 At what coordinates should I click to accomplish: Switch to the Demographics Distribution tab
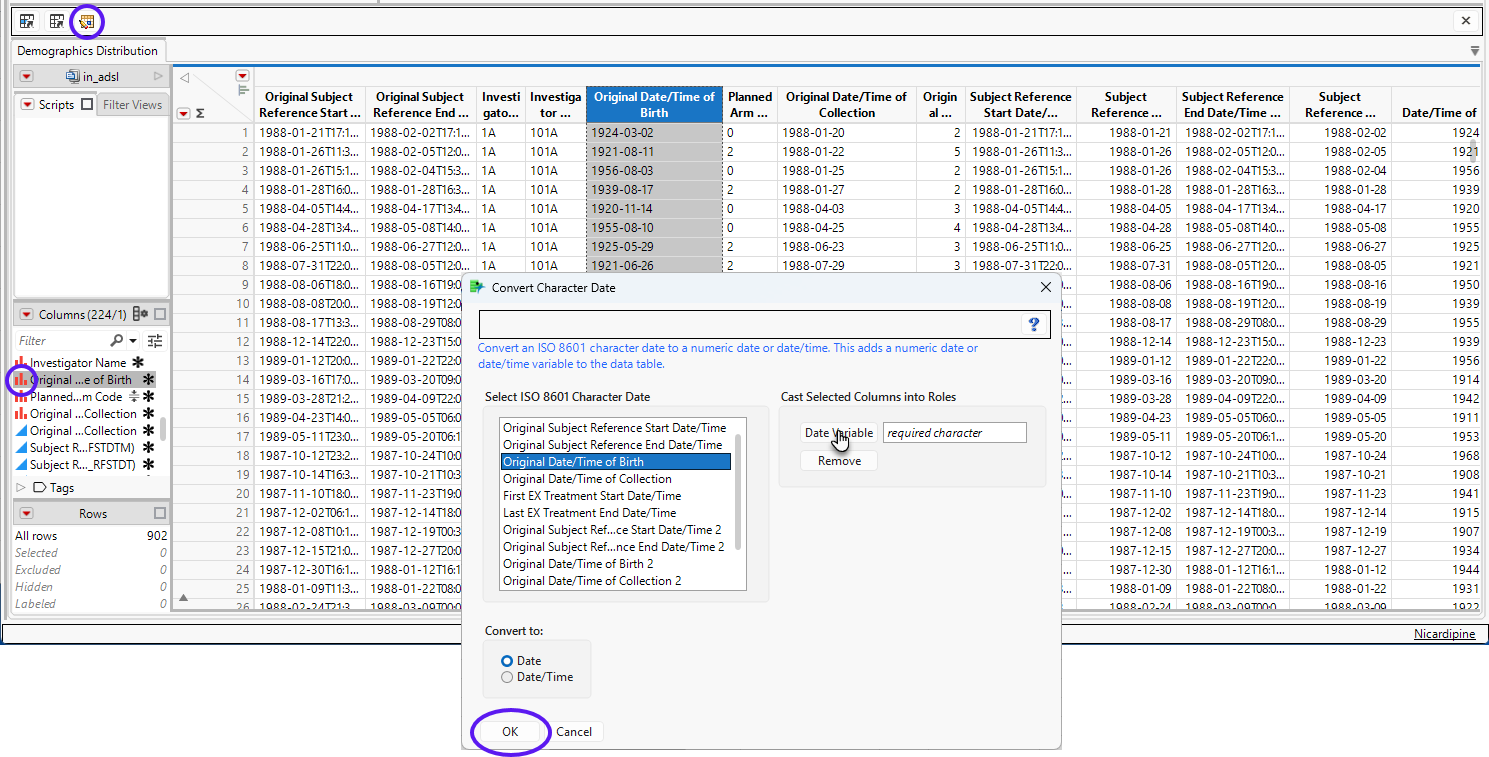[87, 51]
